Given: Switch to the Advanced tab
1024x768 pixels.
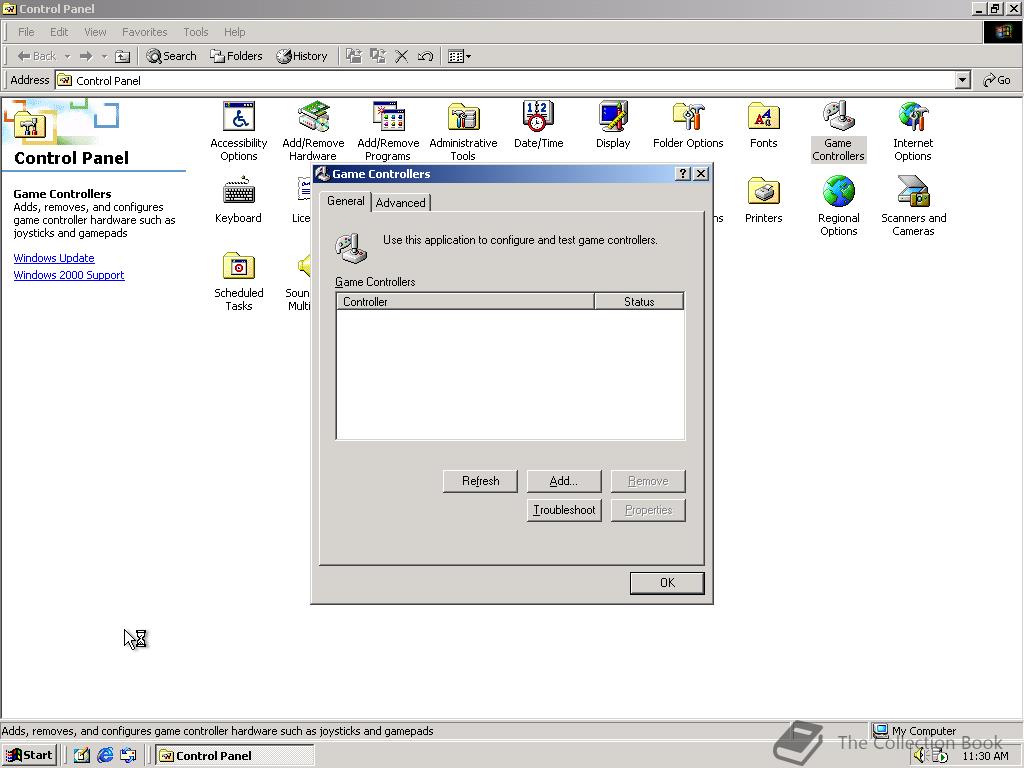Looking at the screenshot, I should click(x=400, y=202).
